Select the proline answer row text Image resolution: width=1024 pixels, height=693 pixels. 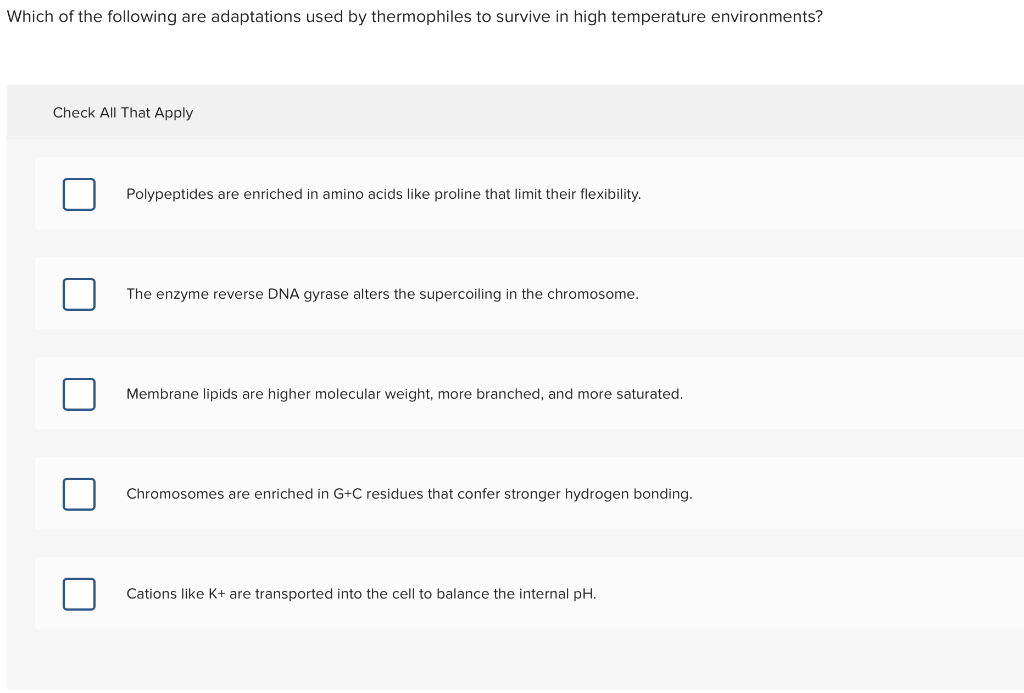point(383,194)
